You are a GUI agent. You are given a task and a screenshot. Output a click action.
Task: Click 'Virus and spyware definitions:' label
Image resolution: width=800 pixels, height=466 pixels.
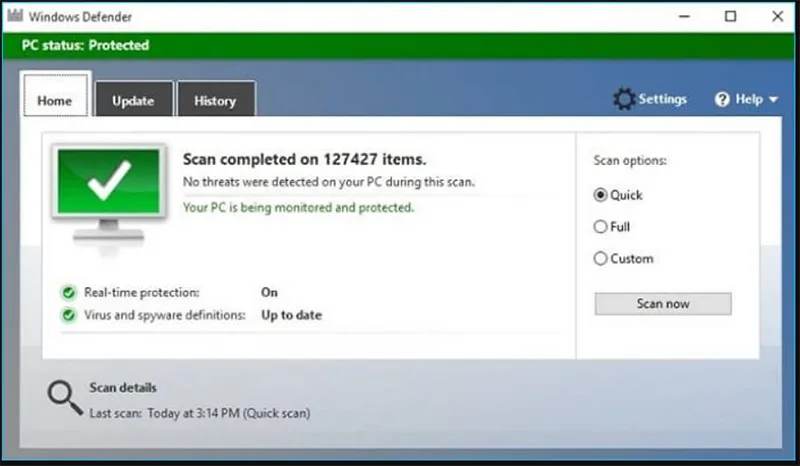pyautogui.click(x=164, y=315)
